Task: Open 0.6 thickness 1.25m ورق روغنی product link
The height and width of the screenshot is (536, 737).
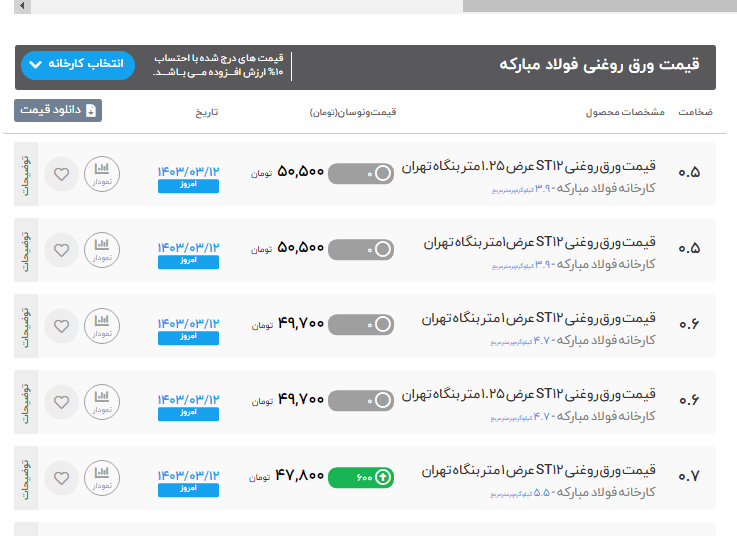Action: coord(529,393)
